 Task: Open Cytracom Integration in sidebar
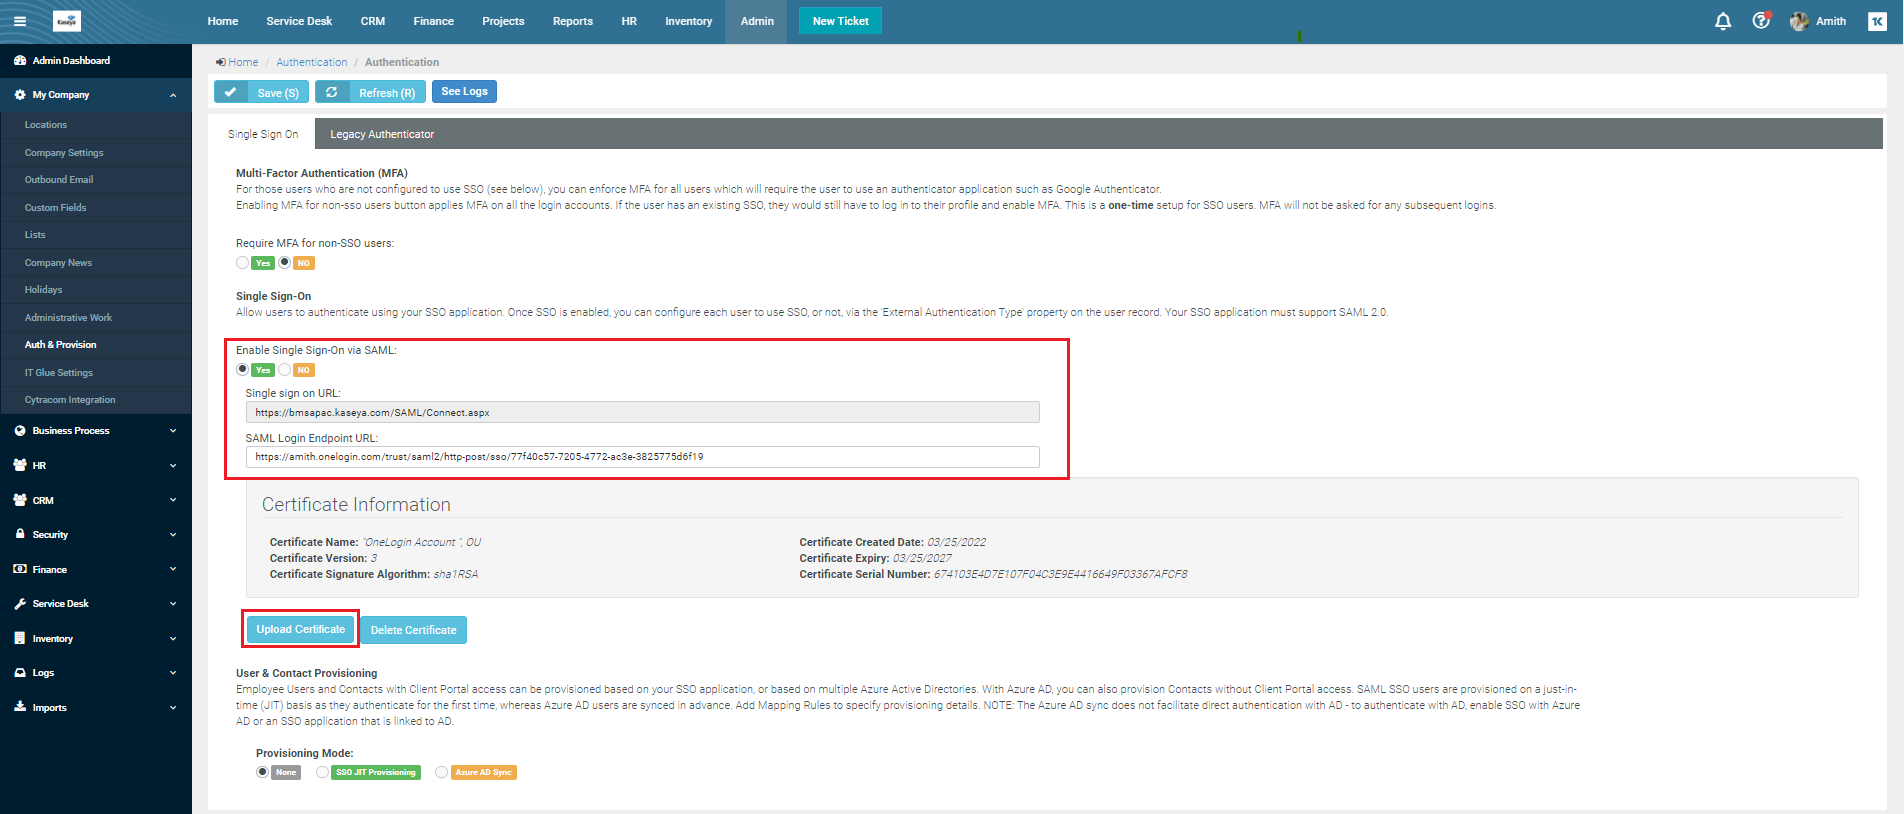coord(70,400)
